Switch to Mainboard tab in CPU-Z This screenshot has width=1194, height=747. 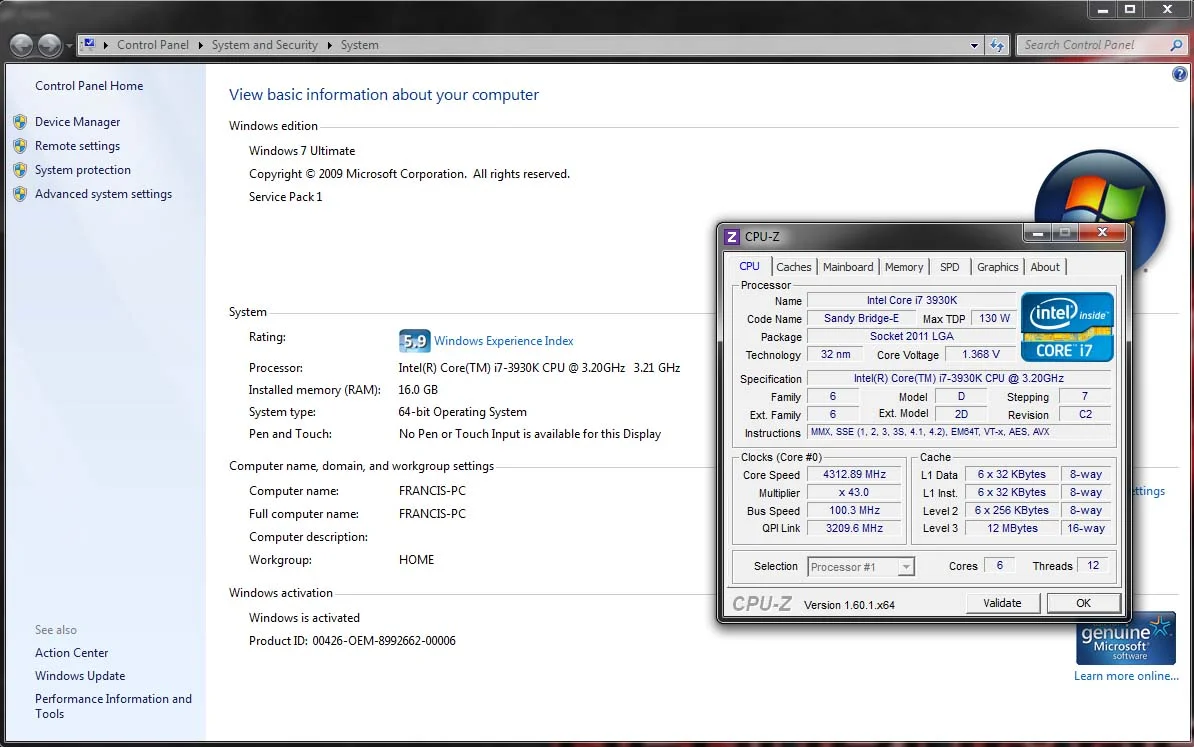pos(848,267)
